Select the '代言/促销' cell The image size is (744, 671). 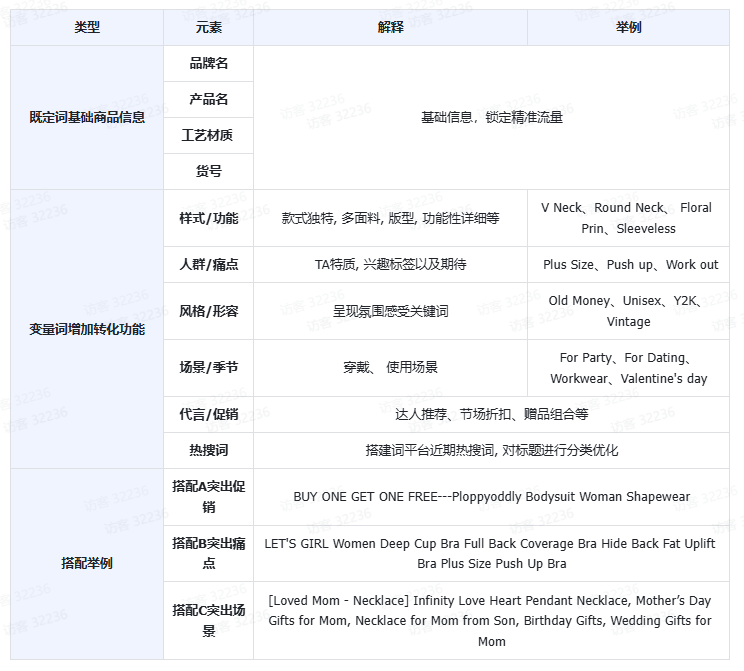(208, 414)
